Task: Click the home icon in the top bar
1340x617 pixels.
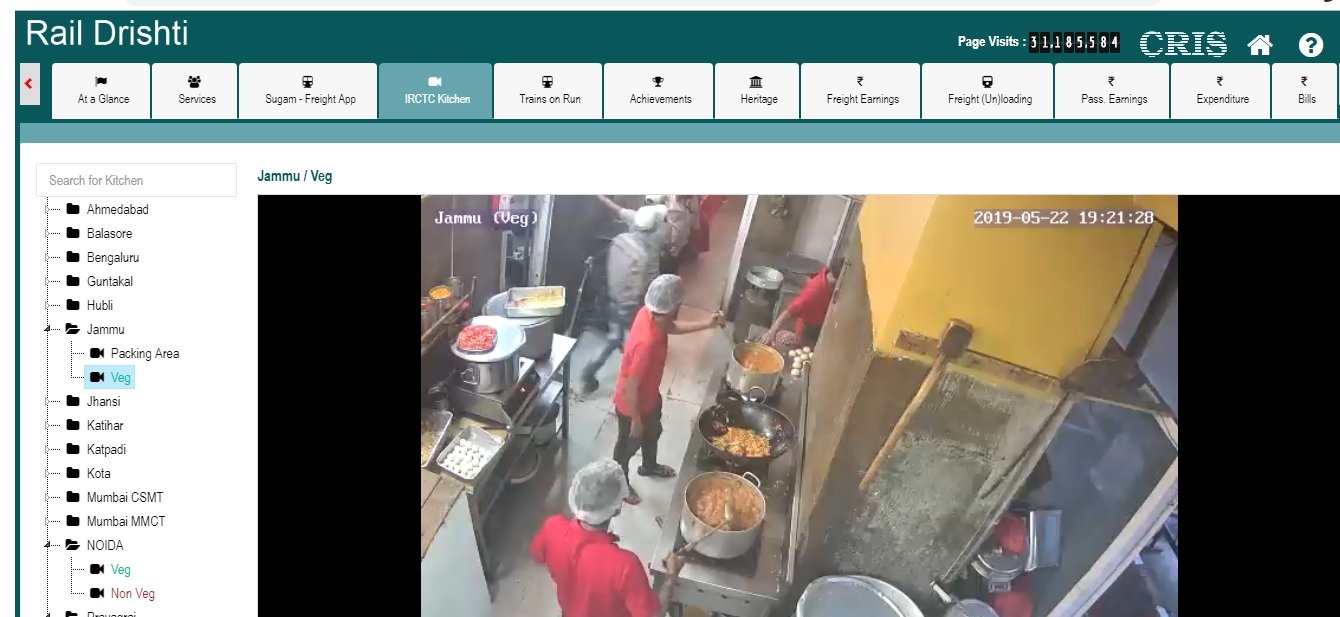Action: pyautogui.click(x=1261, y=44)
